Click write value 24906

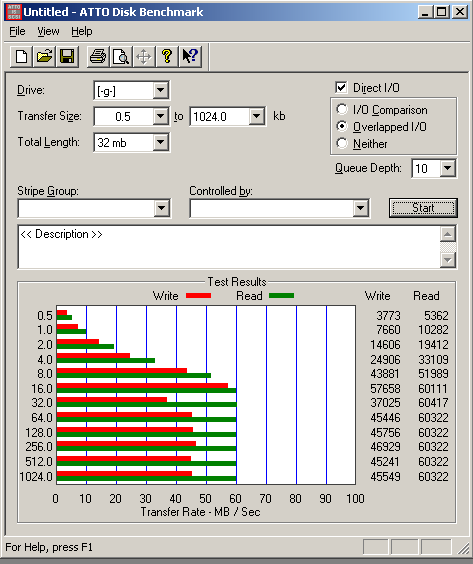385,359
